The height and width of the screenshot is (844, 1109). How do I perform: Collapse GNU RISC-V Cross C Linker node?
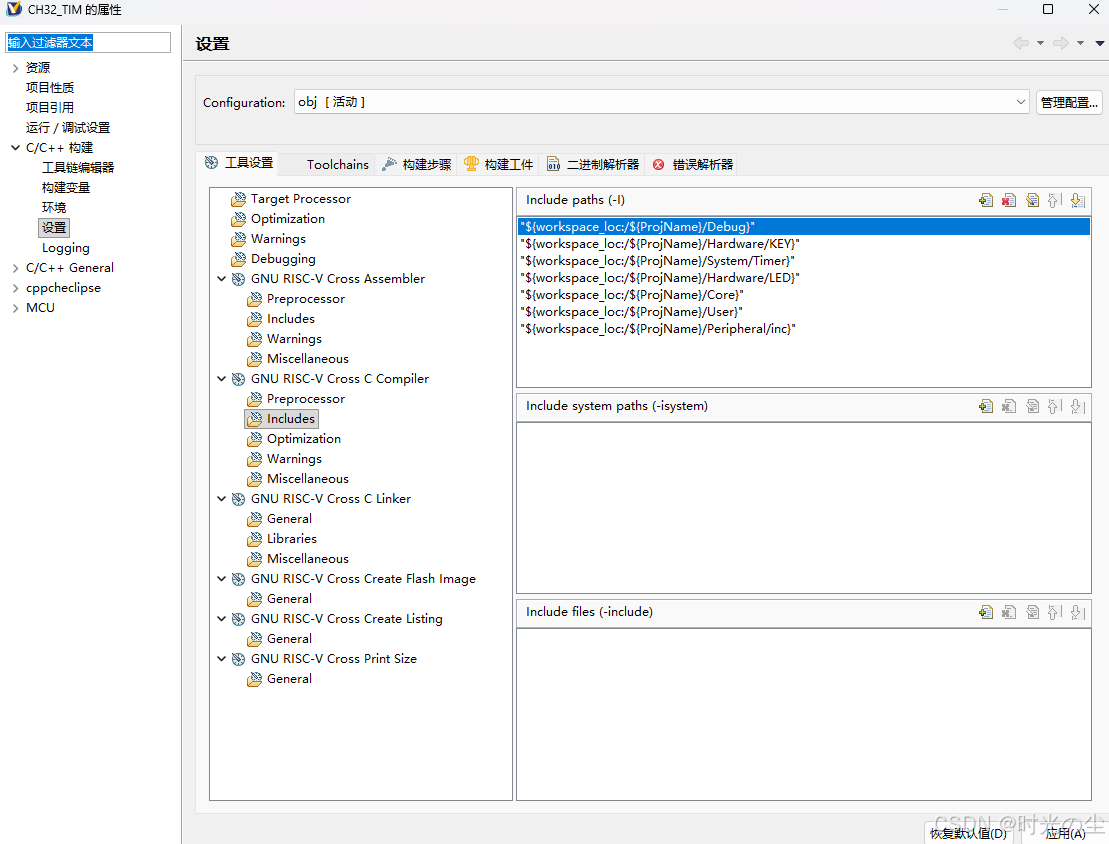point(221,499)
